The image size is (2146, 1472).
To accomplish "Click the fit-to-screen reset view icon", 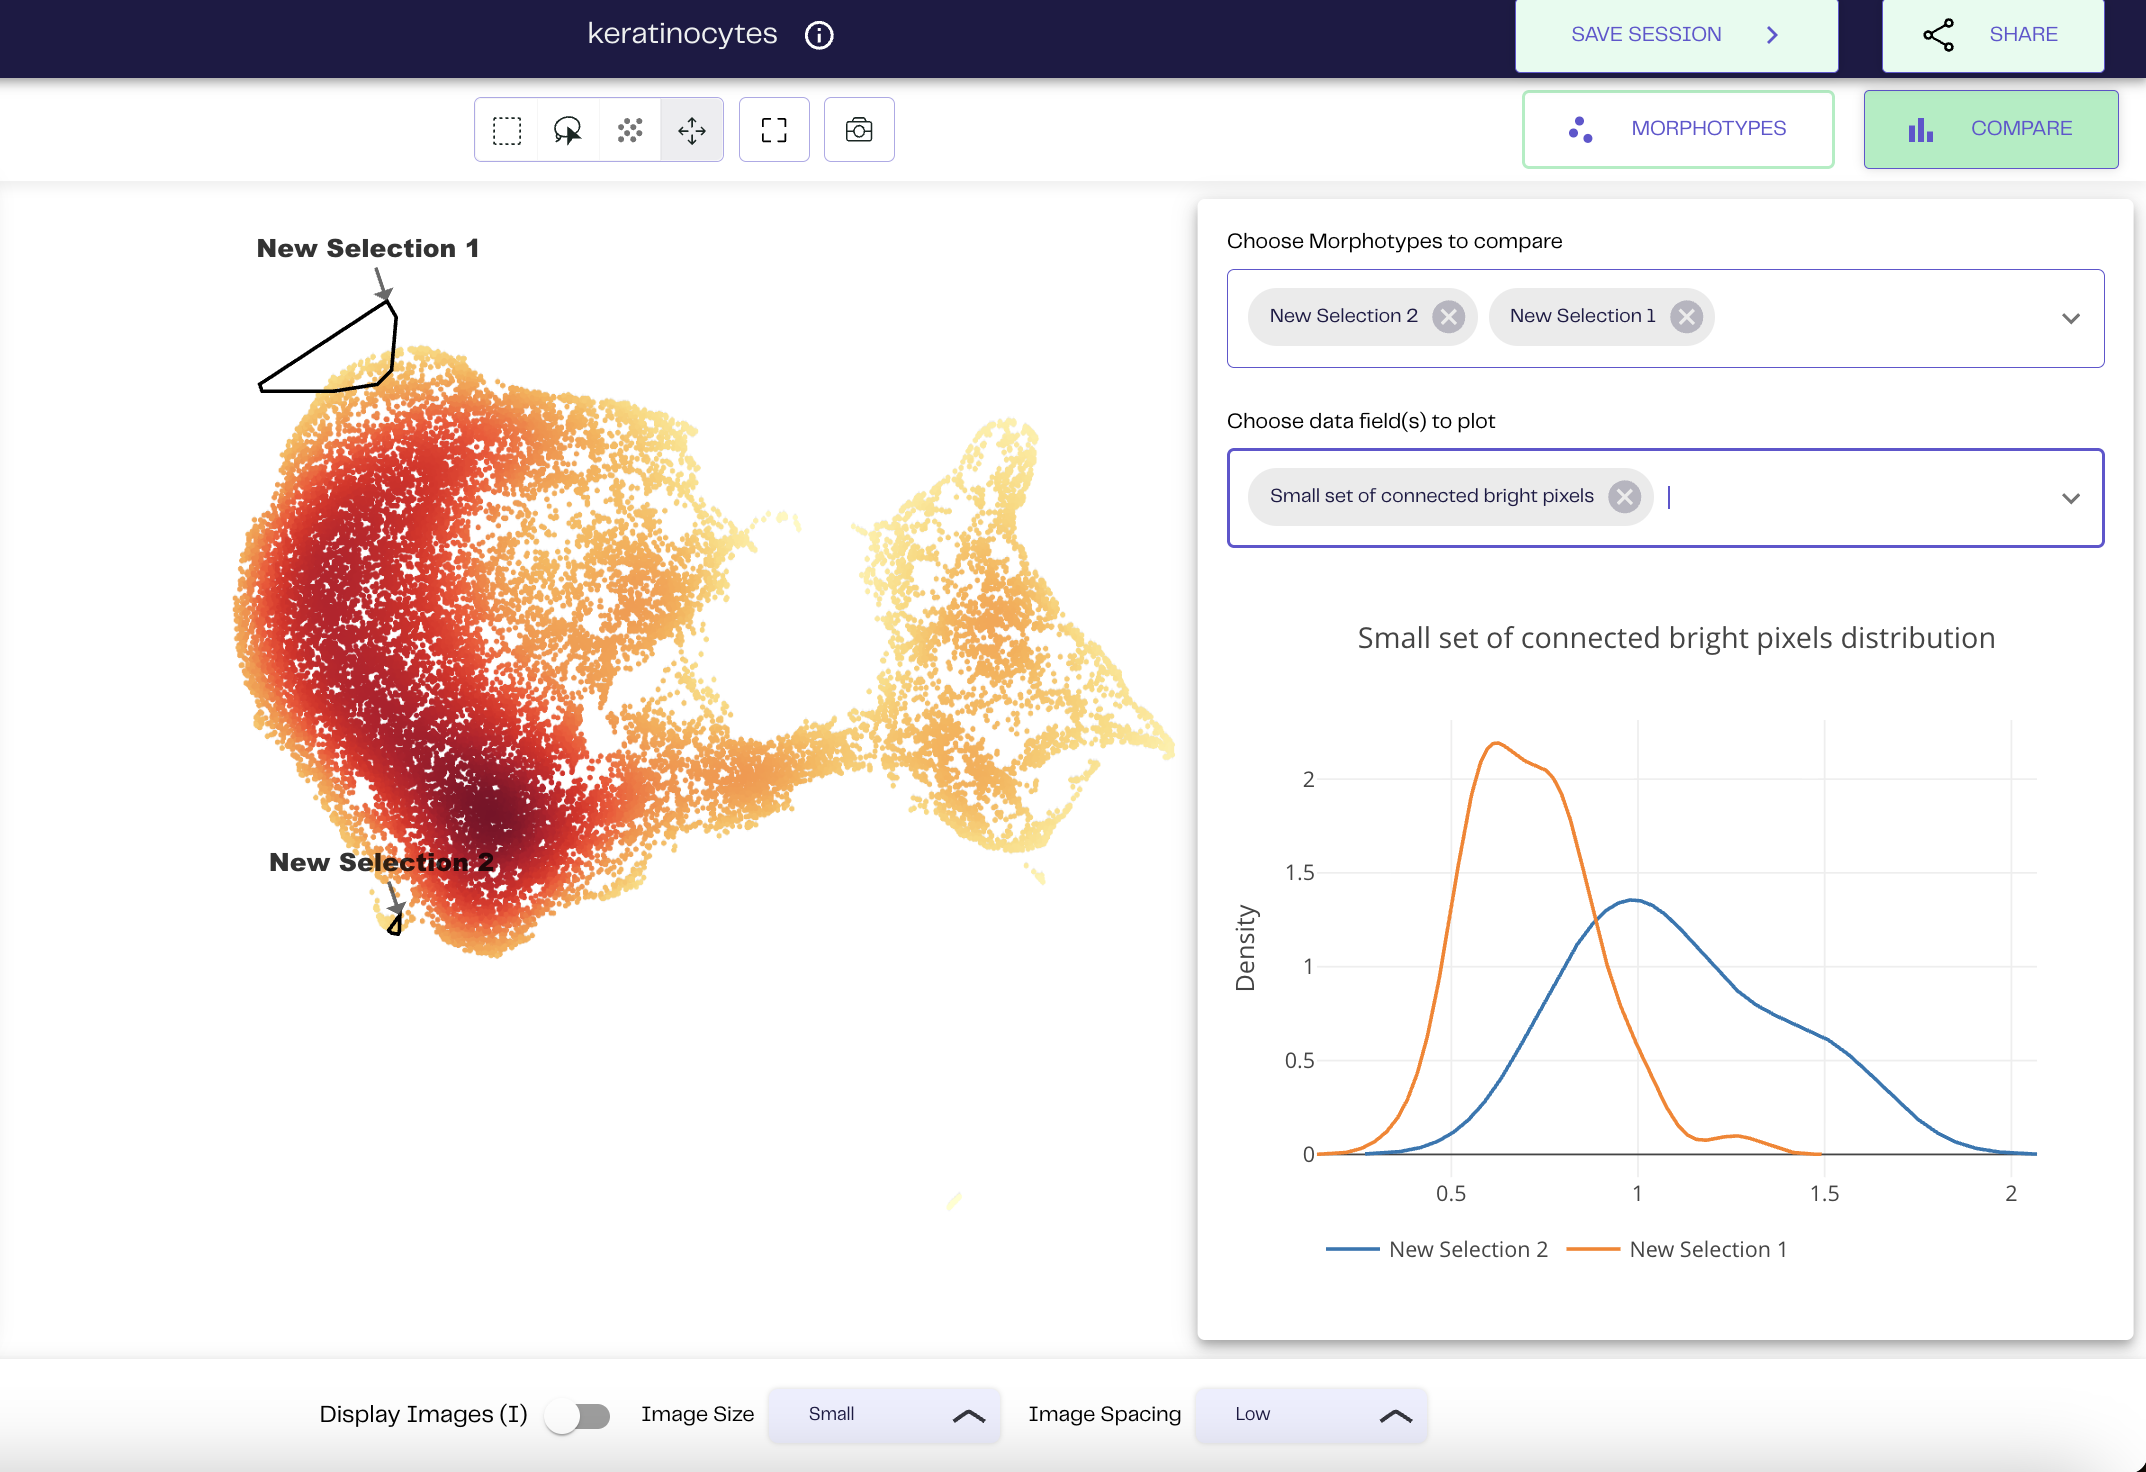I will tap(774, 130).
